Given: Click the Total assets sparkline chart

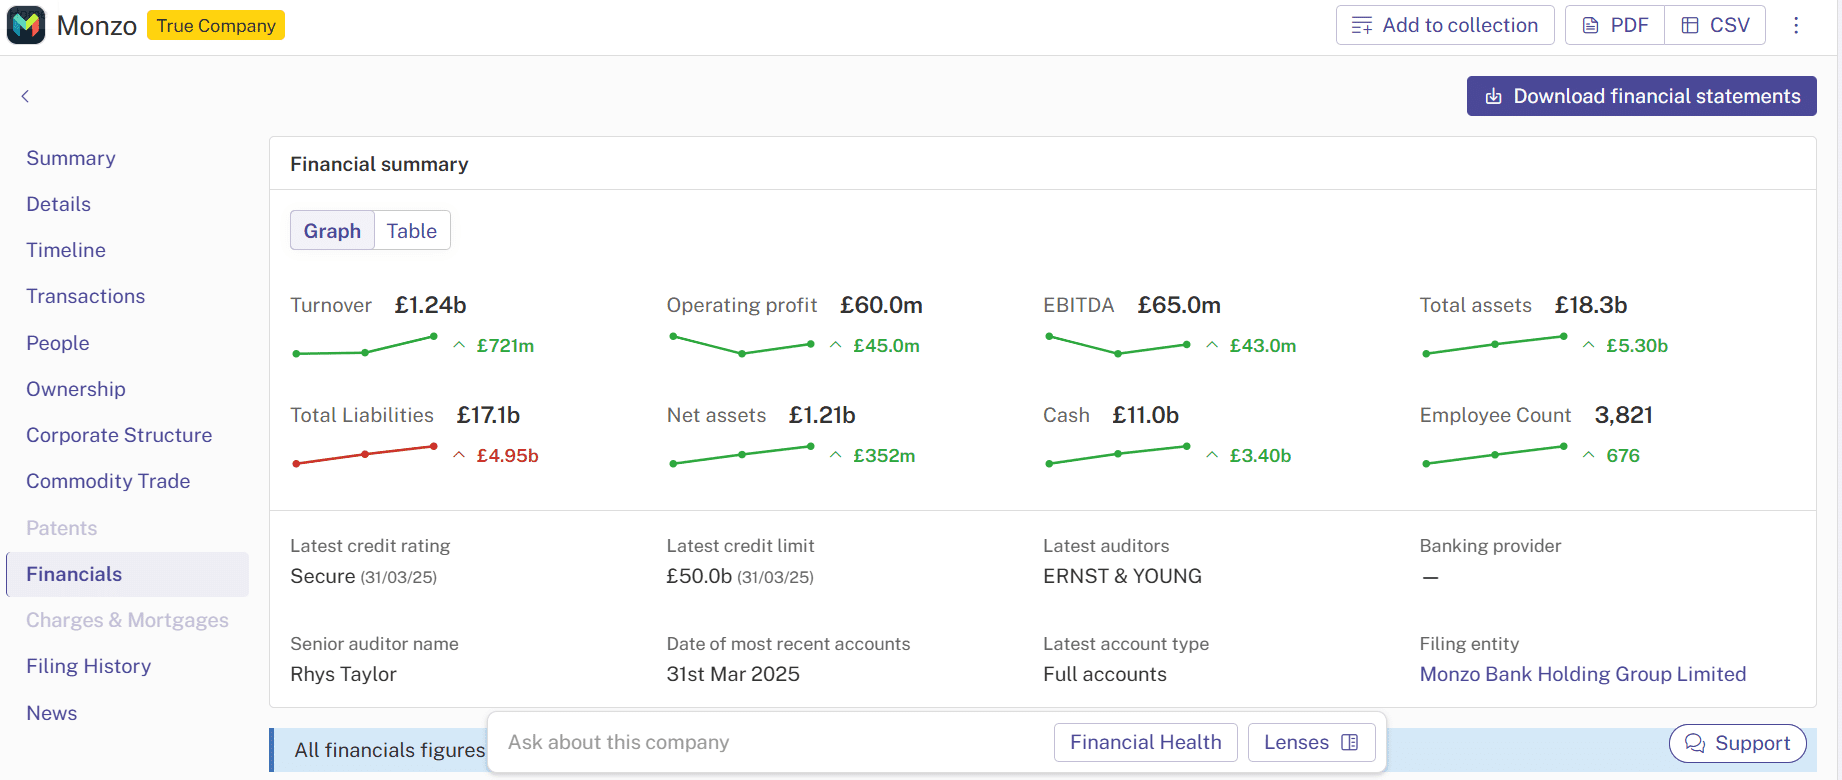Looking at the screenshot, I should (1495, 345).
